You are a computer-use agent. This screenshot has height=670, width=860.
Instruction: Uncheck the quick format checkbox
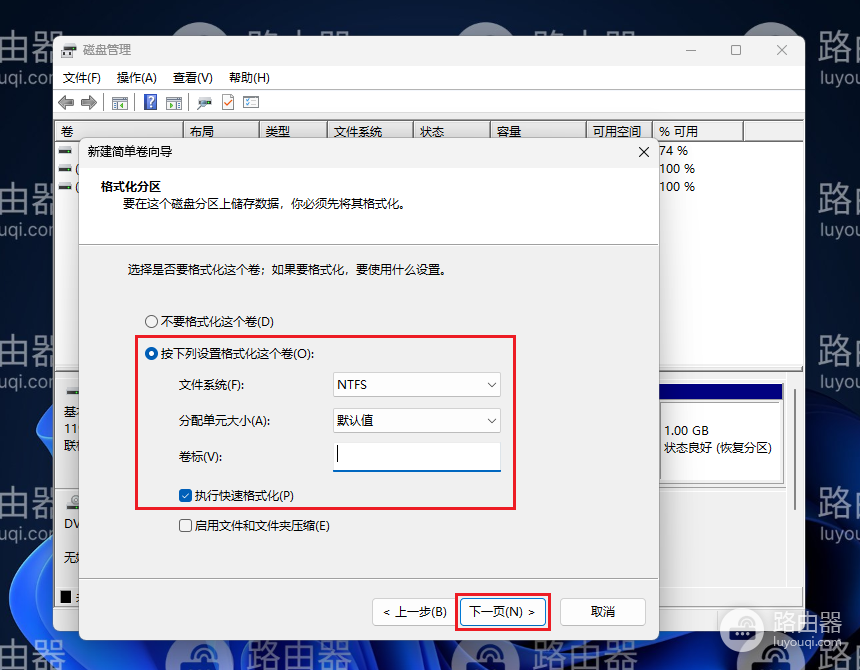pyautogui.click(x=185, y=496)
